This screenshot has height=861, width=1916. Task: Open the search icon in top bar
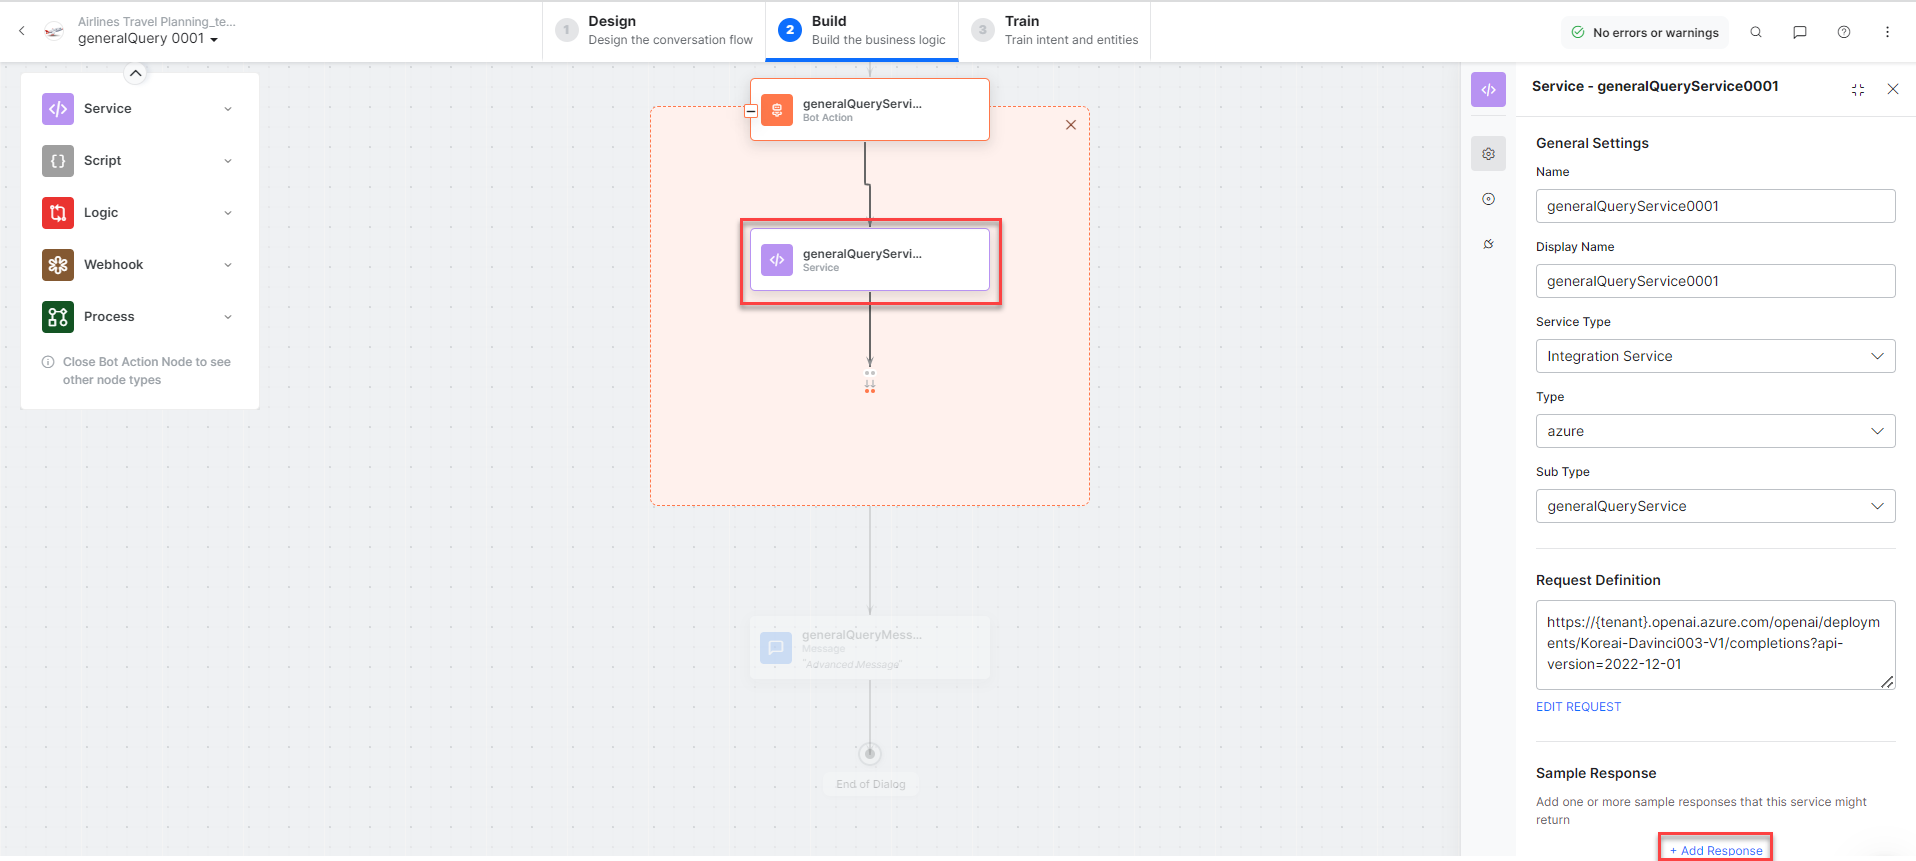click(1756, 32)
